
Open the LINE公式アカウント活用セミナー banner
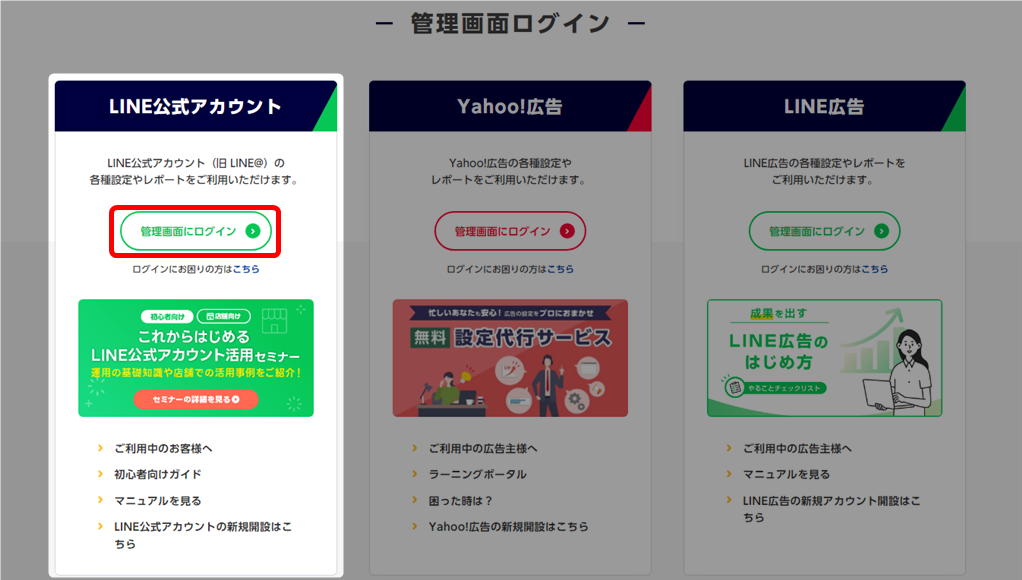click(x=196, y=358)
